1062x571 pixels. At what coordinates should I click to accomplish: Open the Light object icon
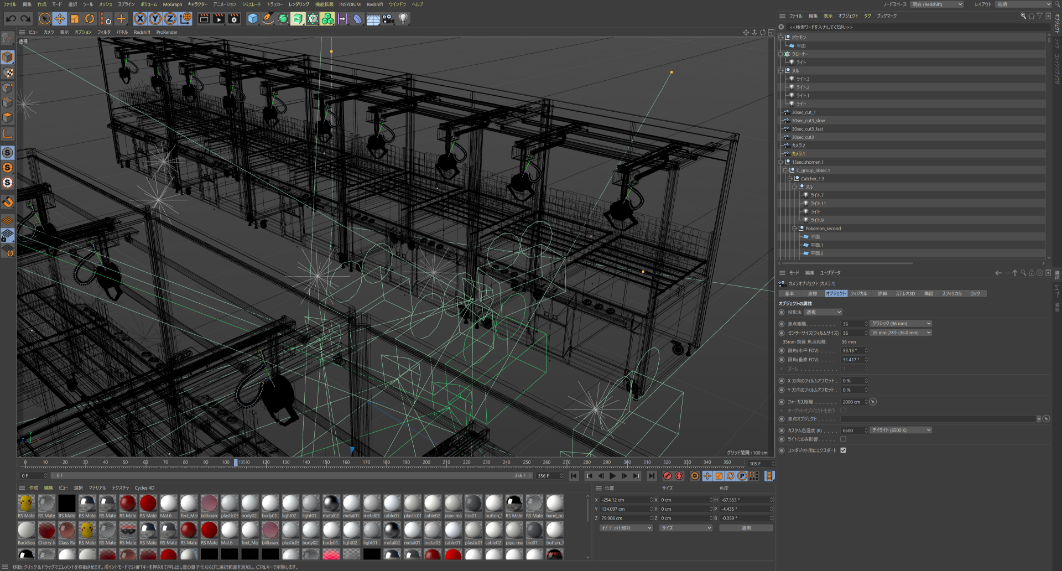(403, 19)
